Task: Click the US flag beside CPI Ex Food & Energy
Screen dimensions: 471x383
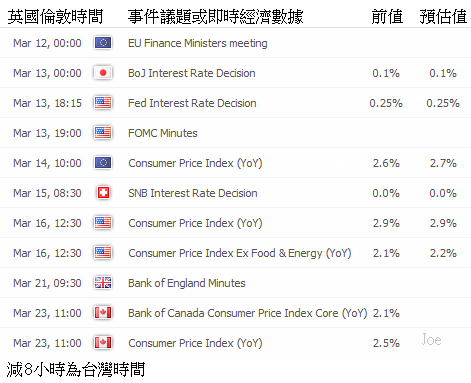Action: click(103, 253)
